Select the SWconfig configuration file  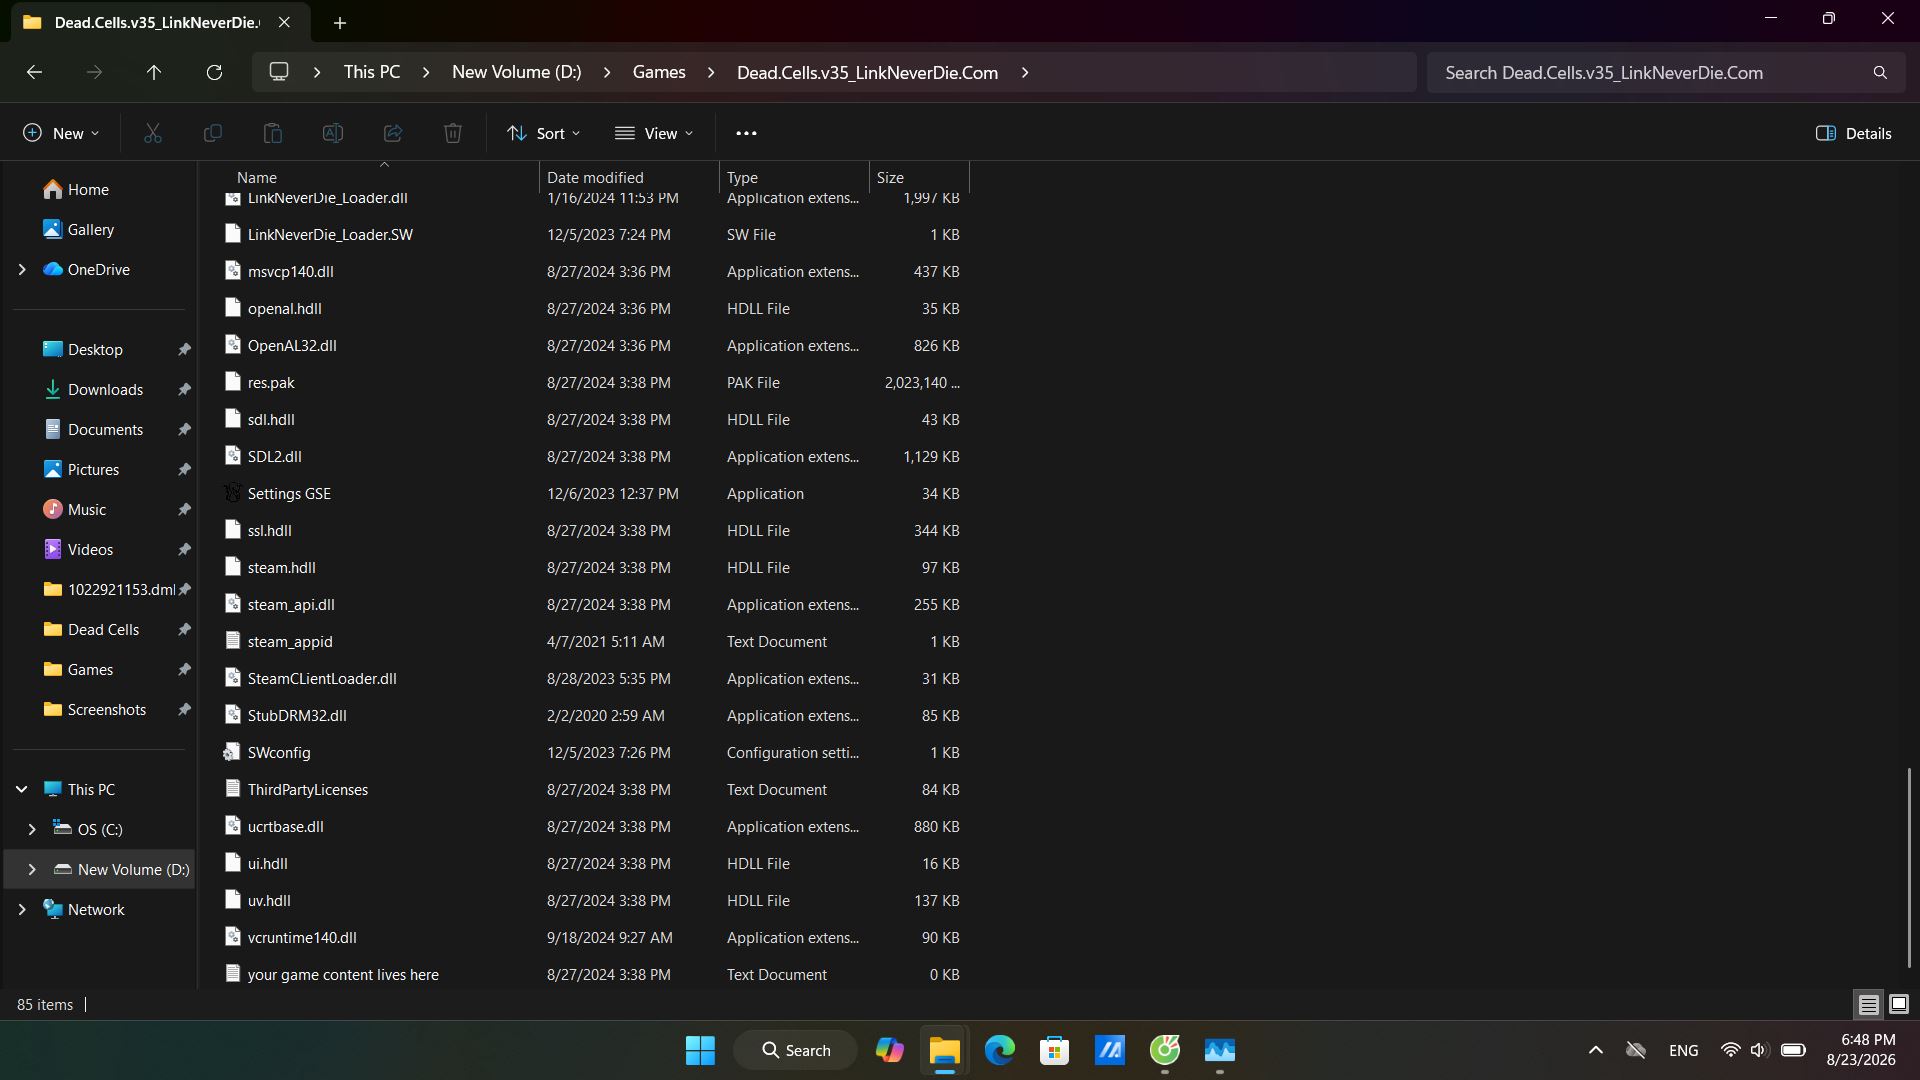592,753
